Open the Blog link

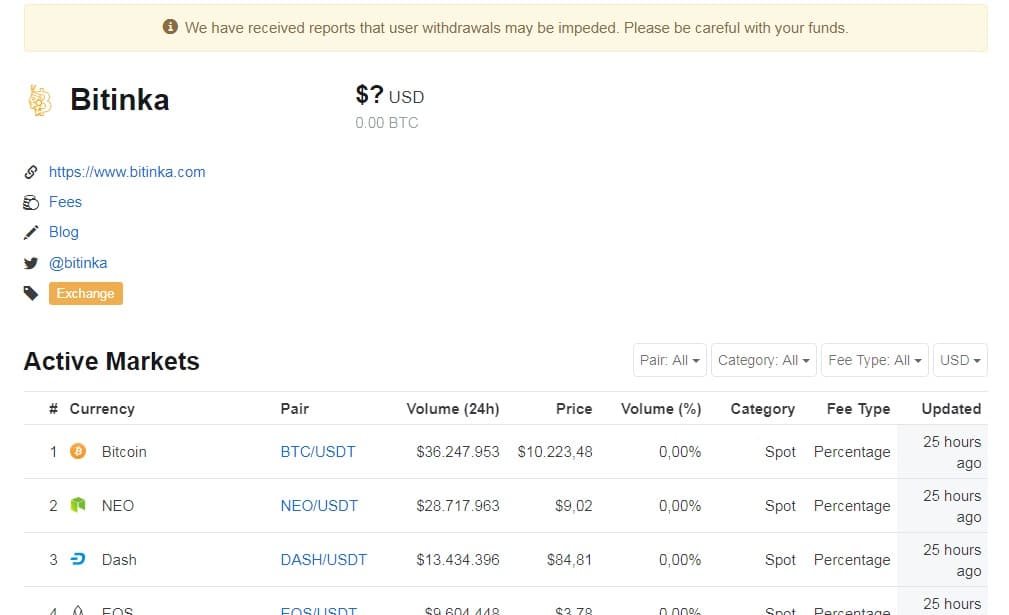[x=64, y=232]
